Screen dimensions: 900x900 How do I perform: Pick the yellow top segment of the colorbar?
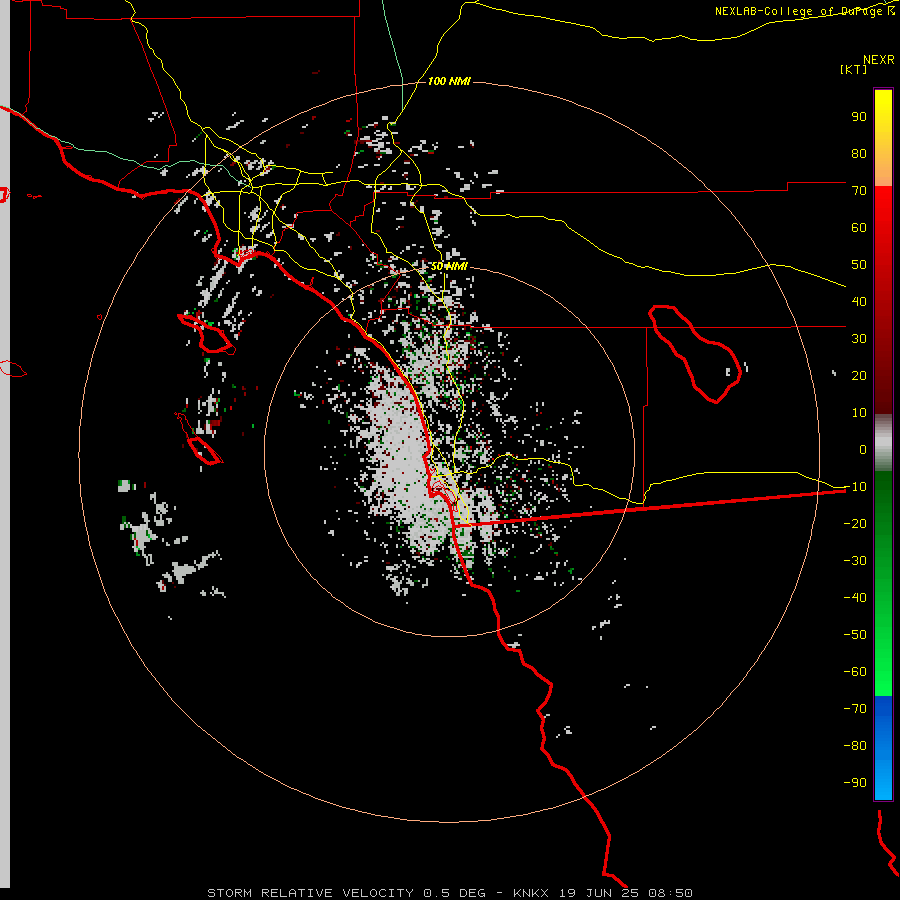[x=883, y=138]
